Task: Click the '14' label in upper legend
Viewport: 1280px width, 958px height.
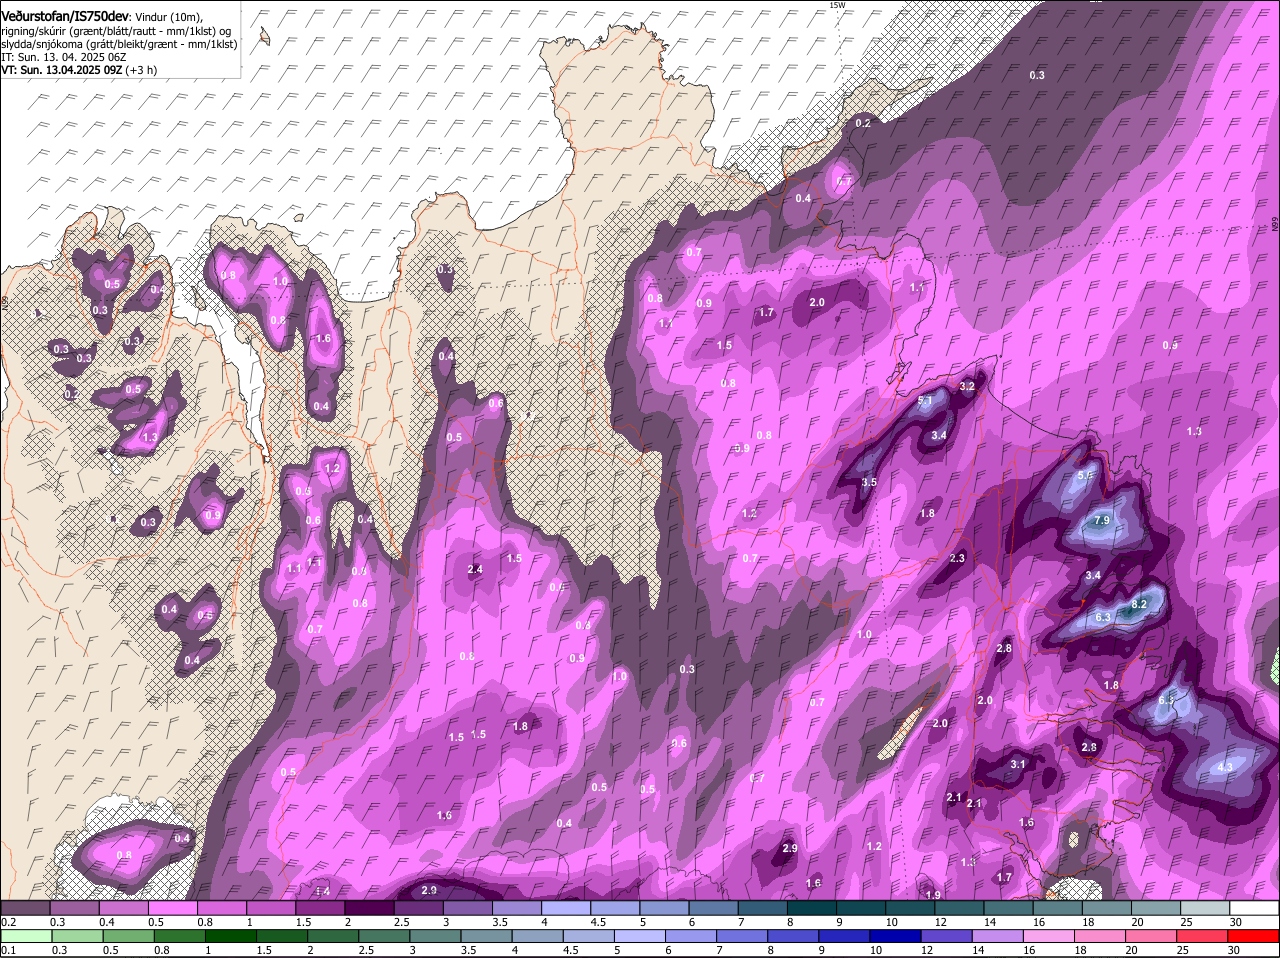Action: [988, 922]
